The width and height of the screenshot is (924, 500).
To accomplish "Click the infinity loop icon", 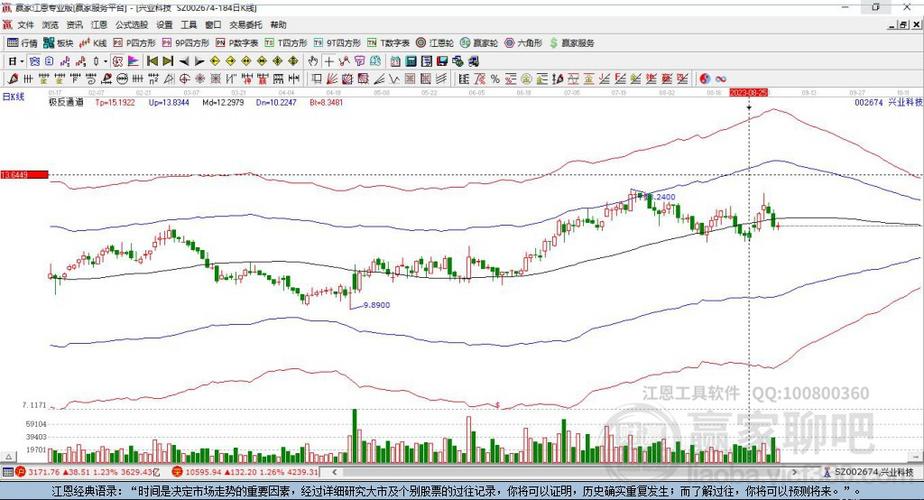I will 721,78.
